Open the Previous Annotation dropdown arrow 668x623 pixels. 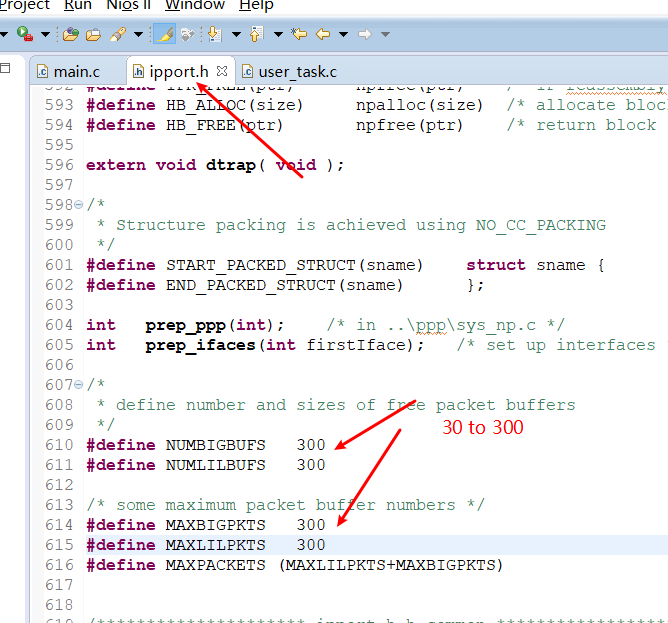tap(278, 34)
